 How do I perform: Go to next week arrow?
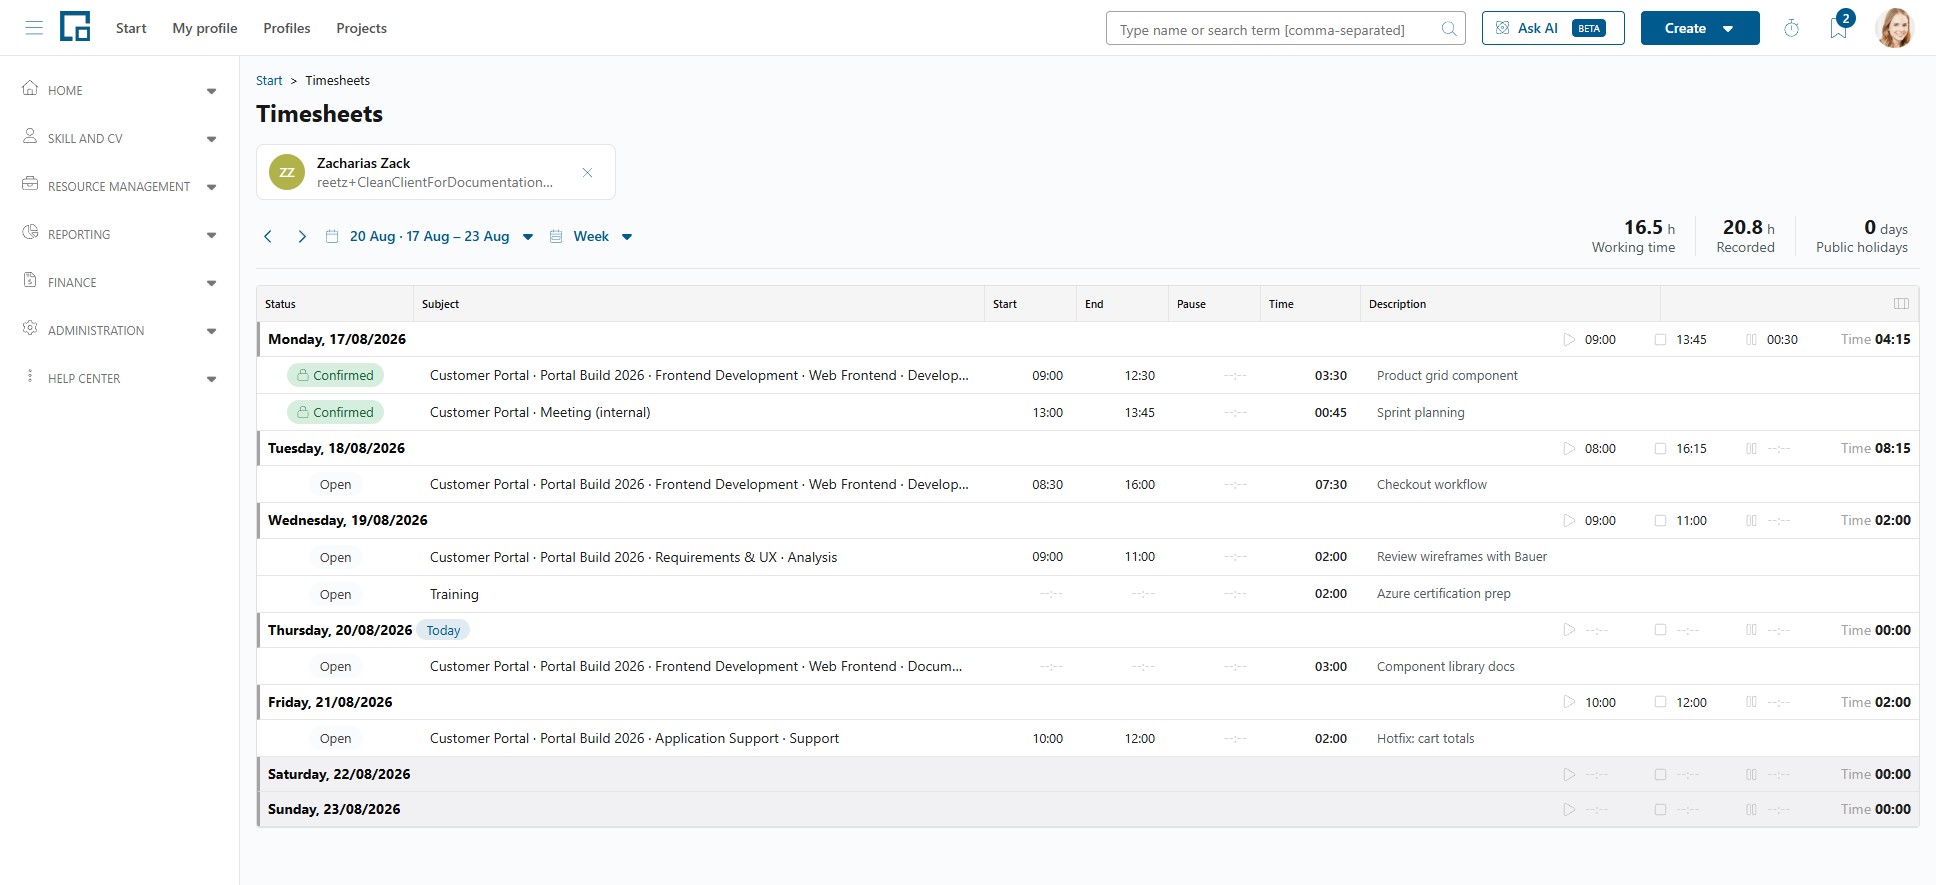click(302, 237)
